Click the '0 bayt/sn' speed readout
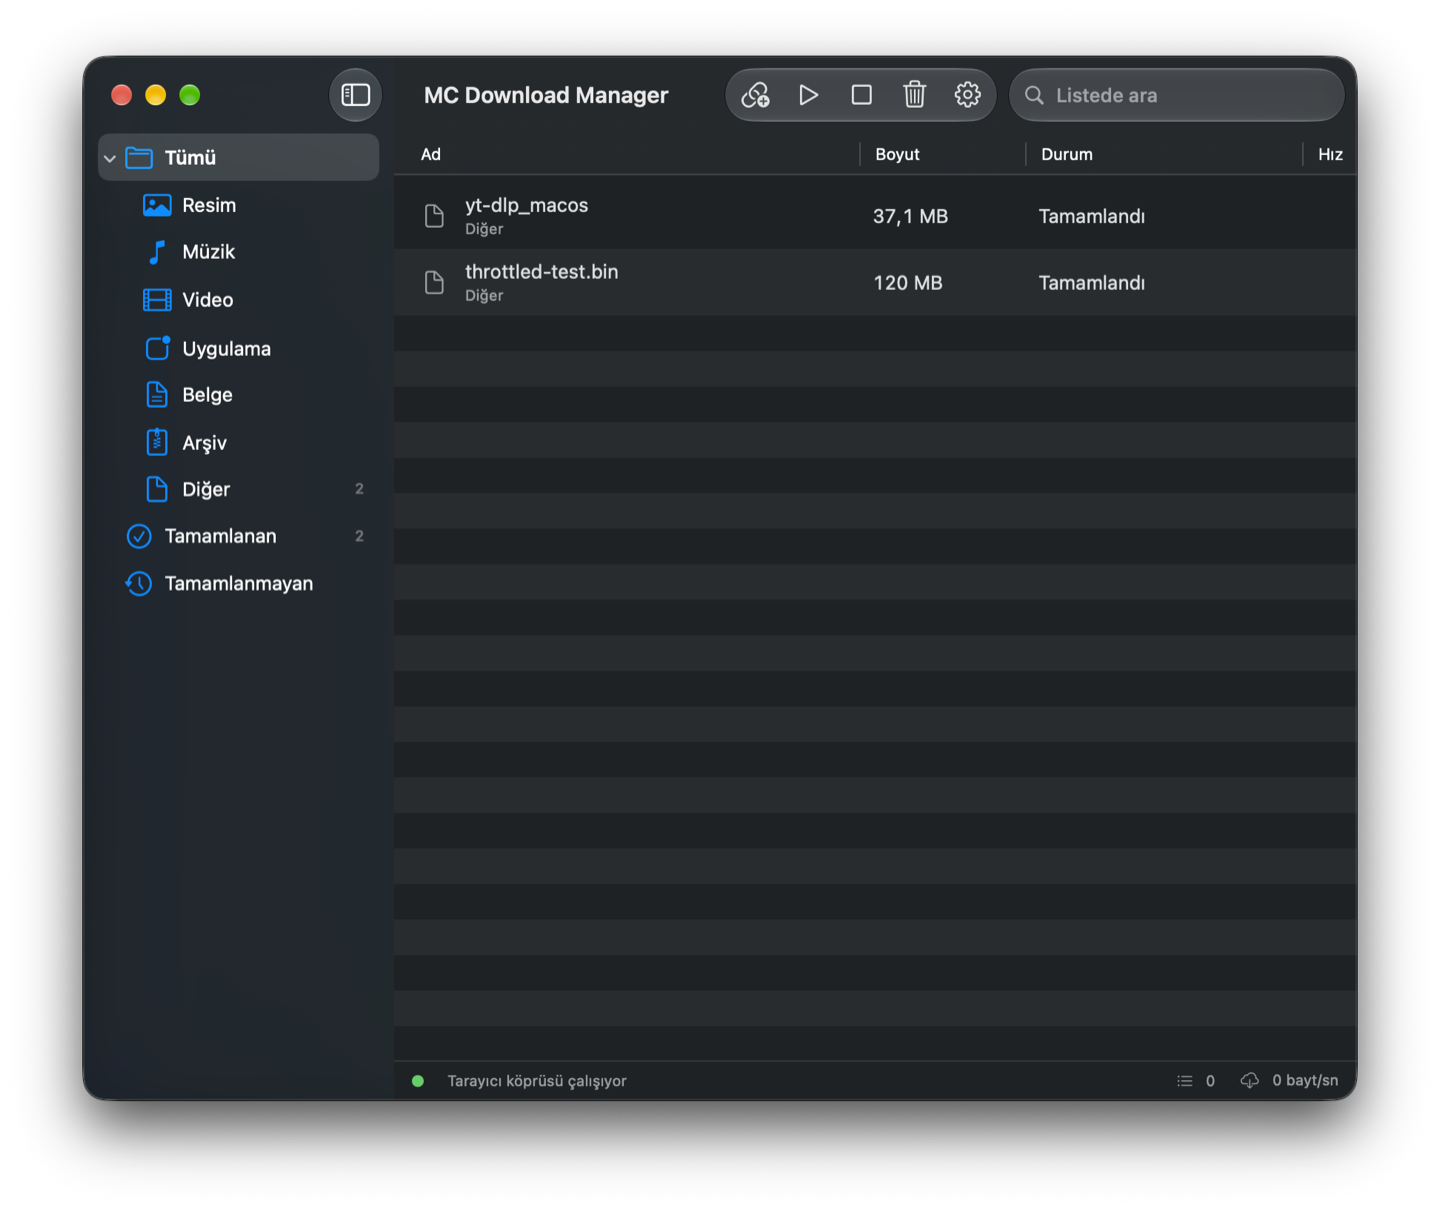This screenshot has height=1210, width=1440. tap(1305, 1081)
